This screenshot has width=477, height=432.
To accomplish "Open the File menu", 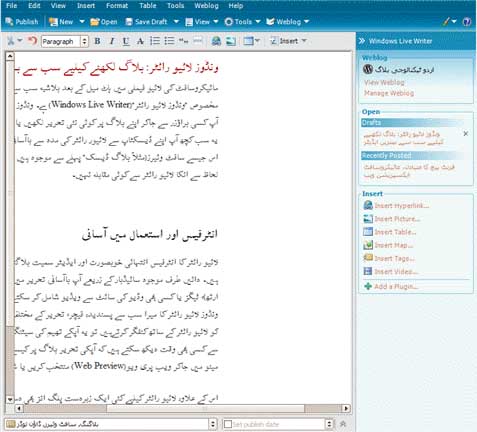I will (x=11, y=6).
